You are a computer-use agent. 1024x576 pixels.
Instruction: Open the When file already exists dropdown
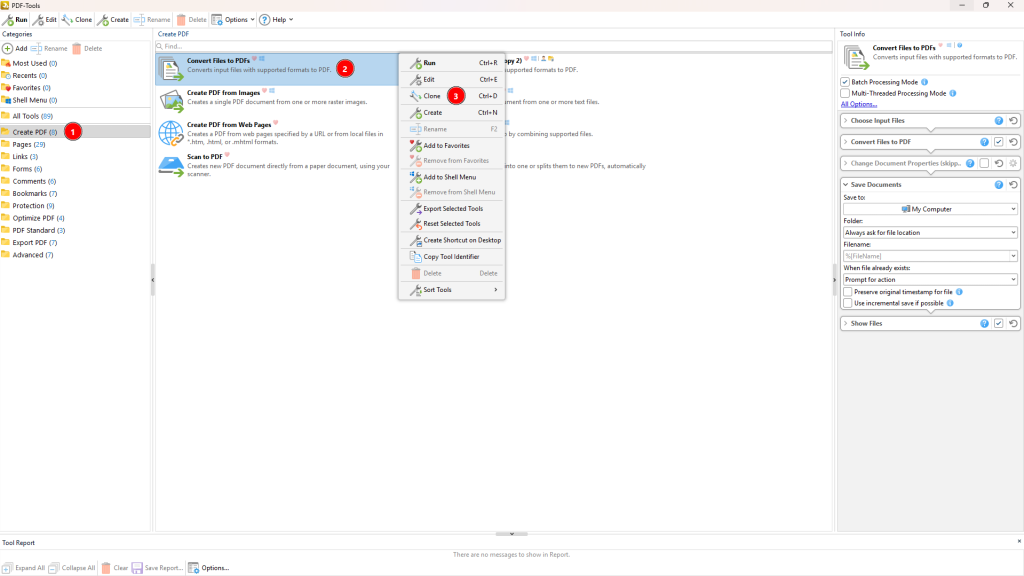click(930, 280)
